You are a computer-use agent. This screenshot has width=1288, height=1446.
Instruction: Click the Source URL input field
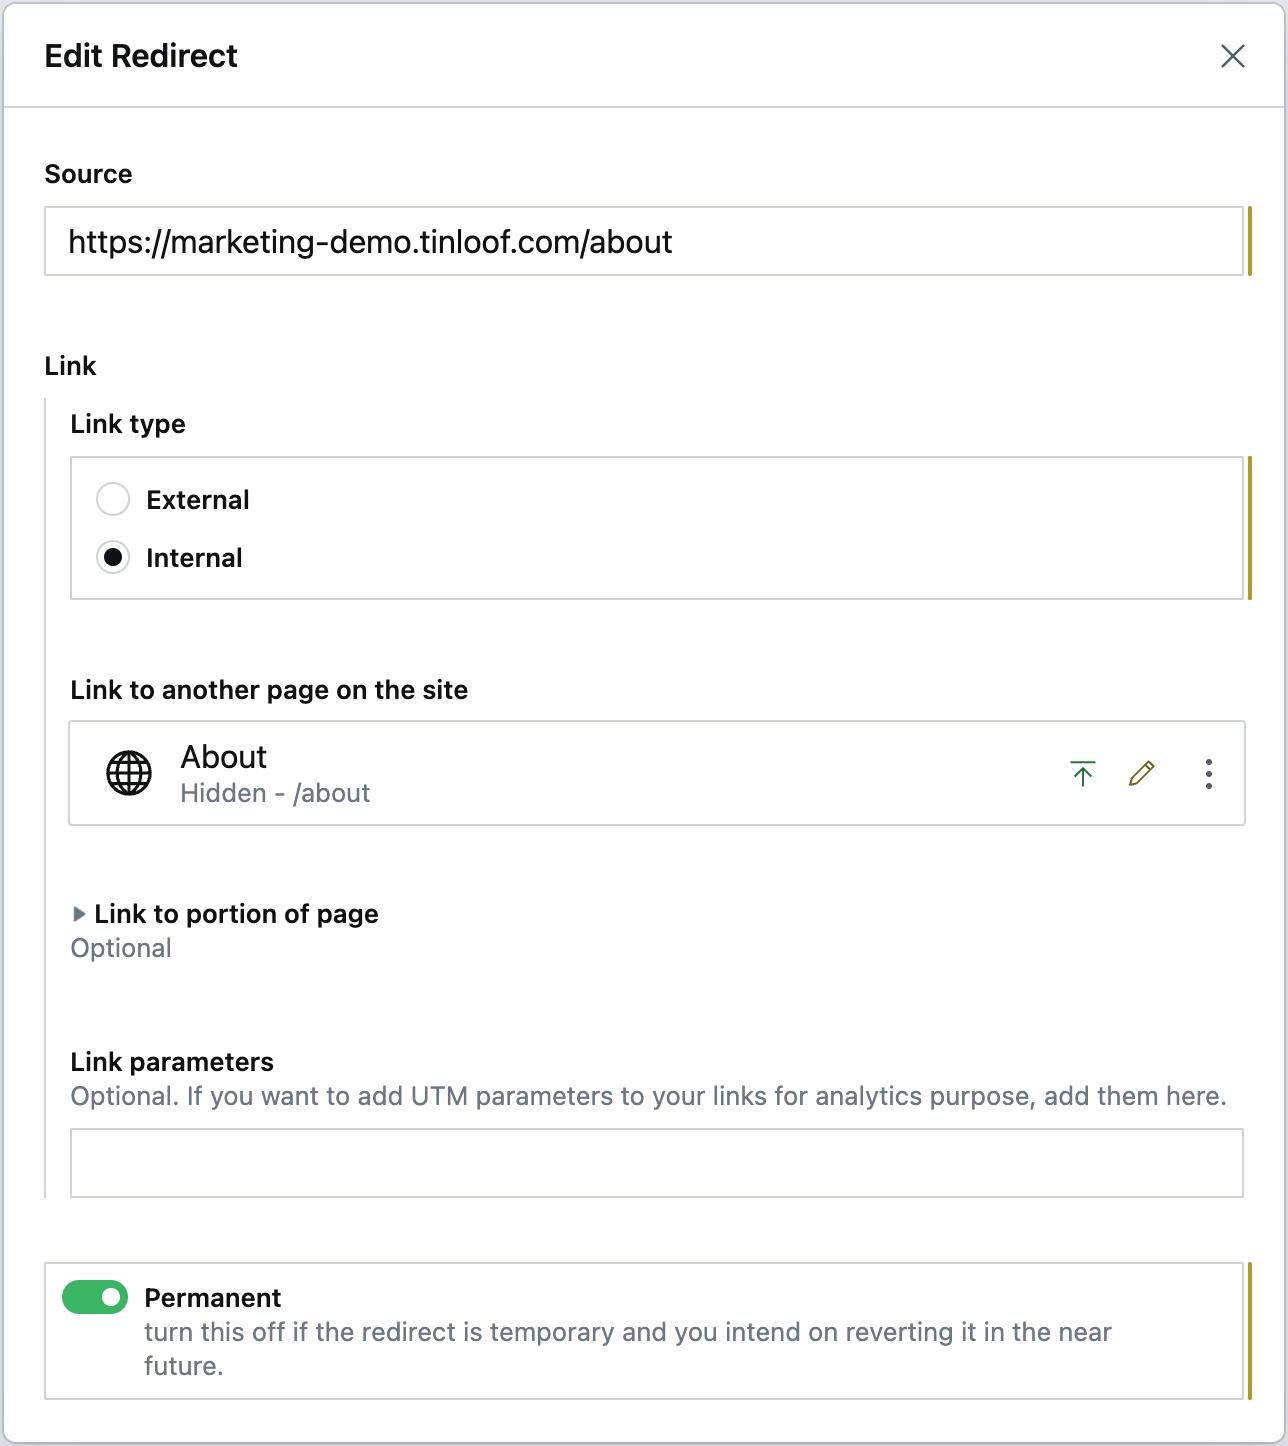pos(643,242)
